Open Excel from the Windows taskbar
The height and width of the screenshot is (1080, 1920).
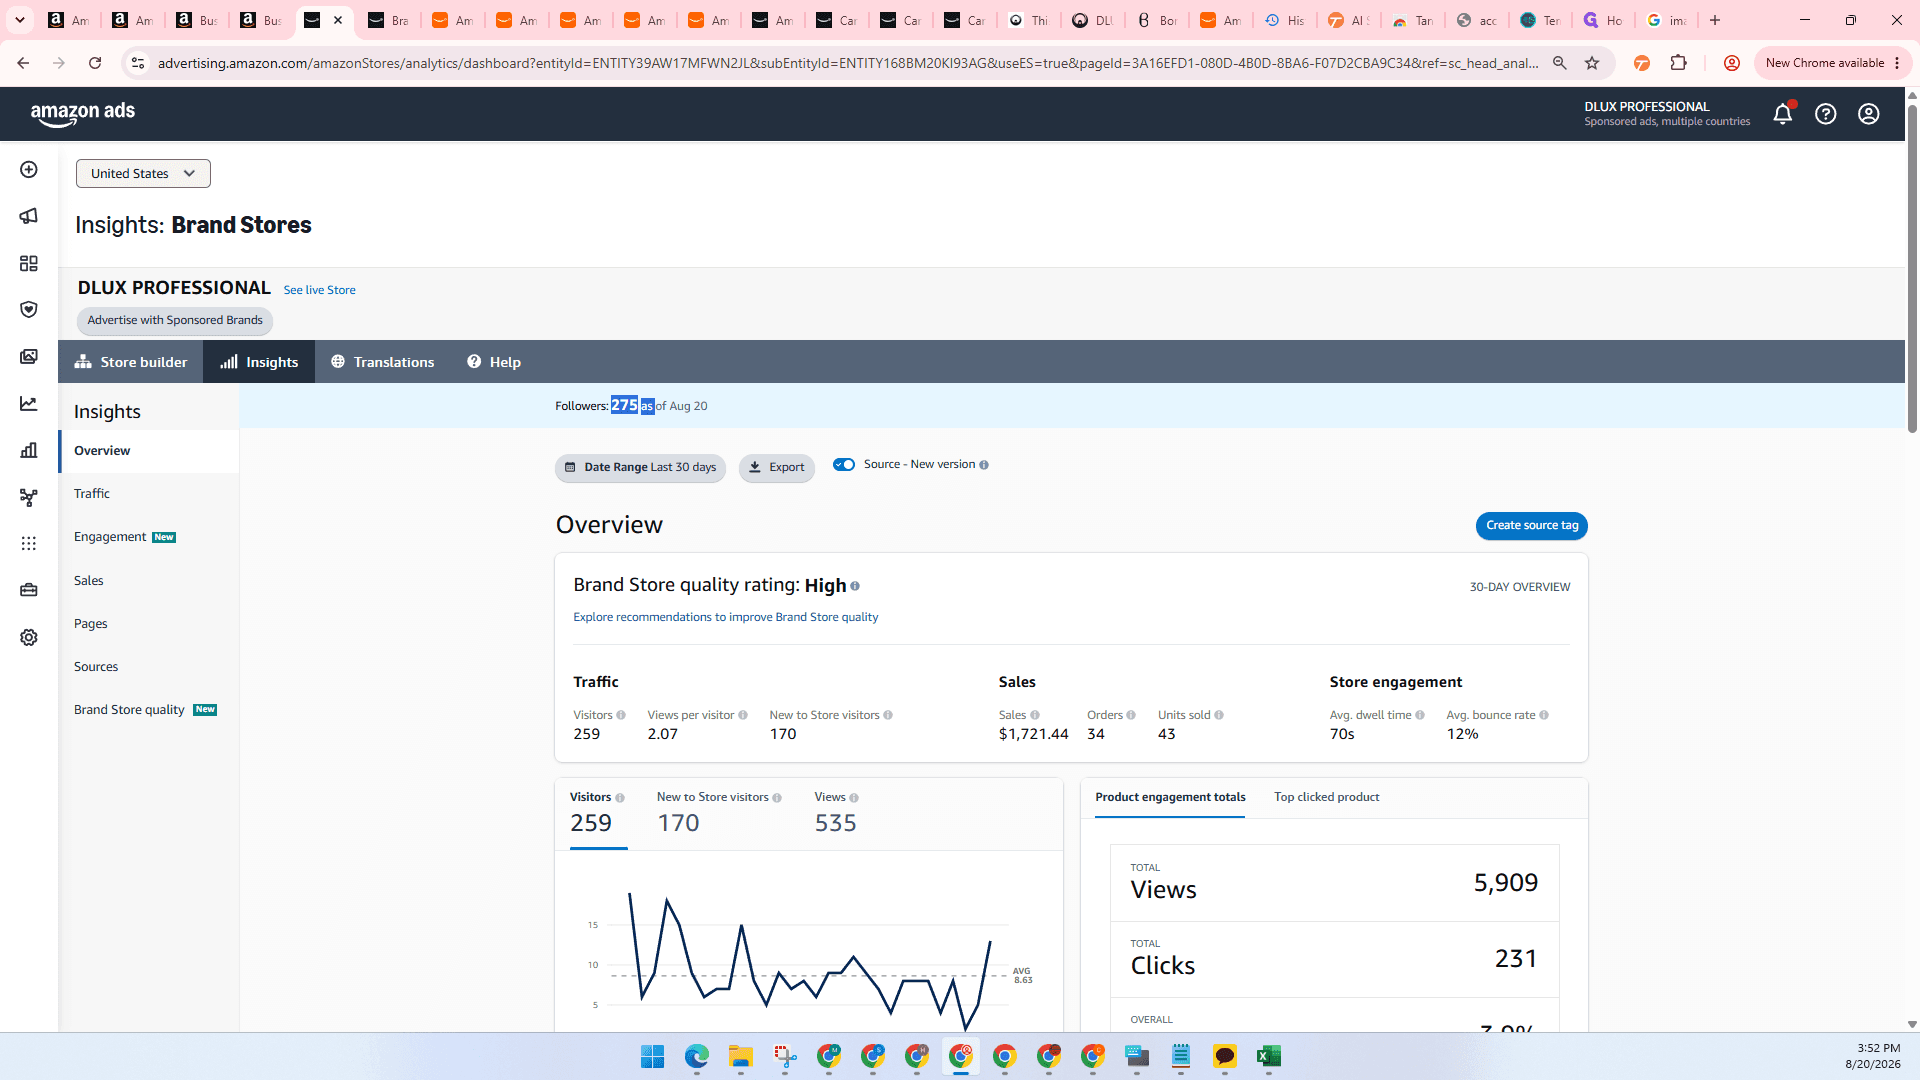click(x=1269, y=1057)
